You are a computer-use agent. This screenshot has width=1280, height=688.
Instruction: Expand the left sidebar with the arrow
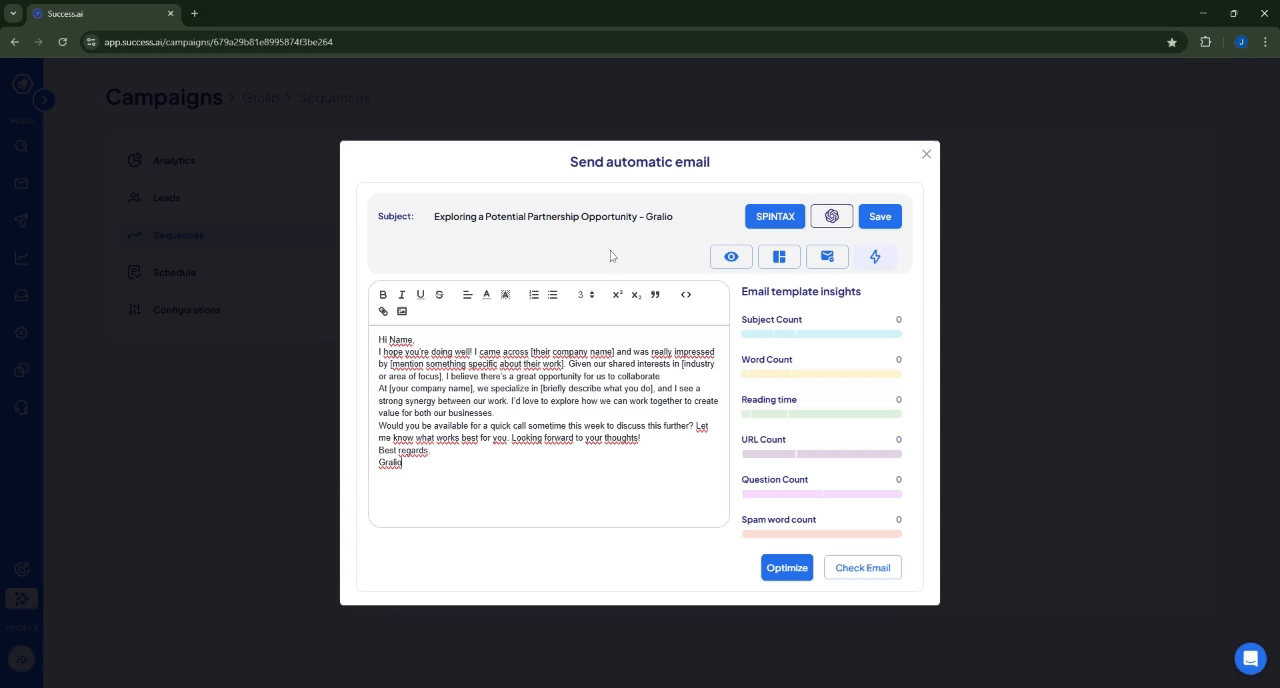click(44, 100)
